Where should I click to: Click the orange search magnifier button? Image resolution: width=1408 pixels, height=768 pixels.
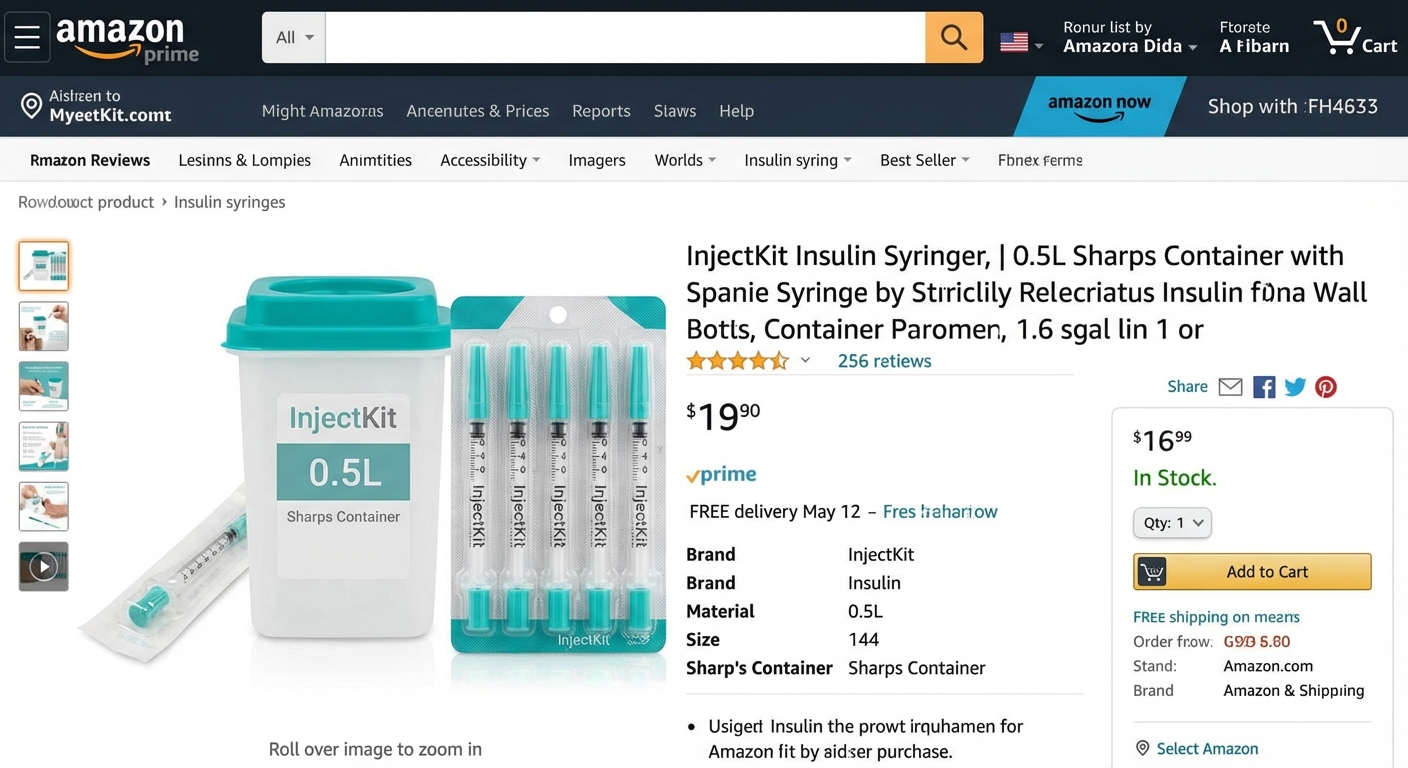pyautogui.click(x=954, y=38)
